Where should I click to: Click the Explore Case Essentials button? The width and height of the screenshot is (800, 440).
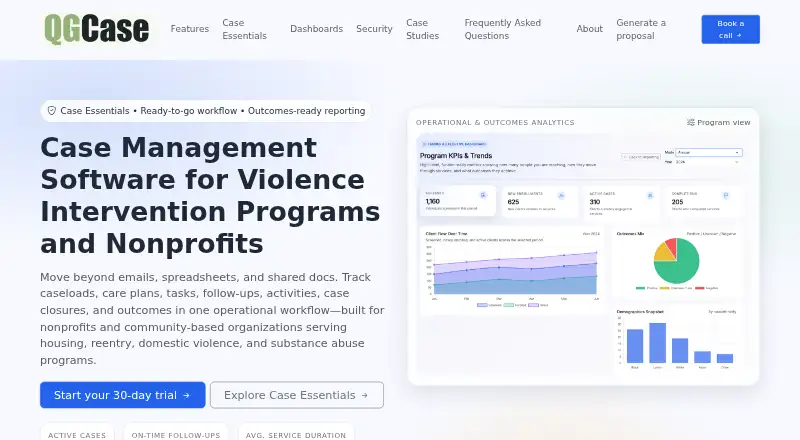(x=296, y=395)
